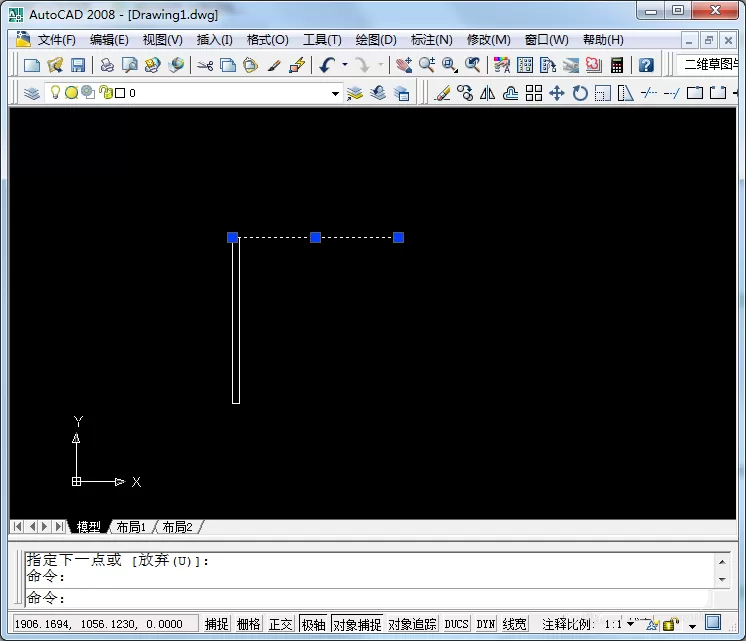Toggle 正交 ortho mode
This screenshot has height=641, width=746.
click(x=280, y=624)
